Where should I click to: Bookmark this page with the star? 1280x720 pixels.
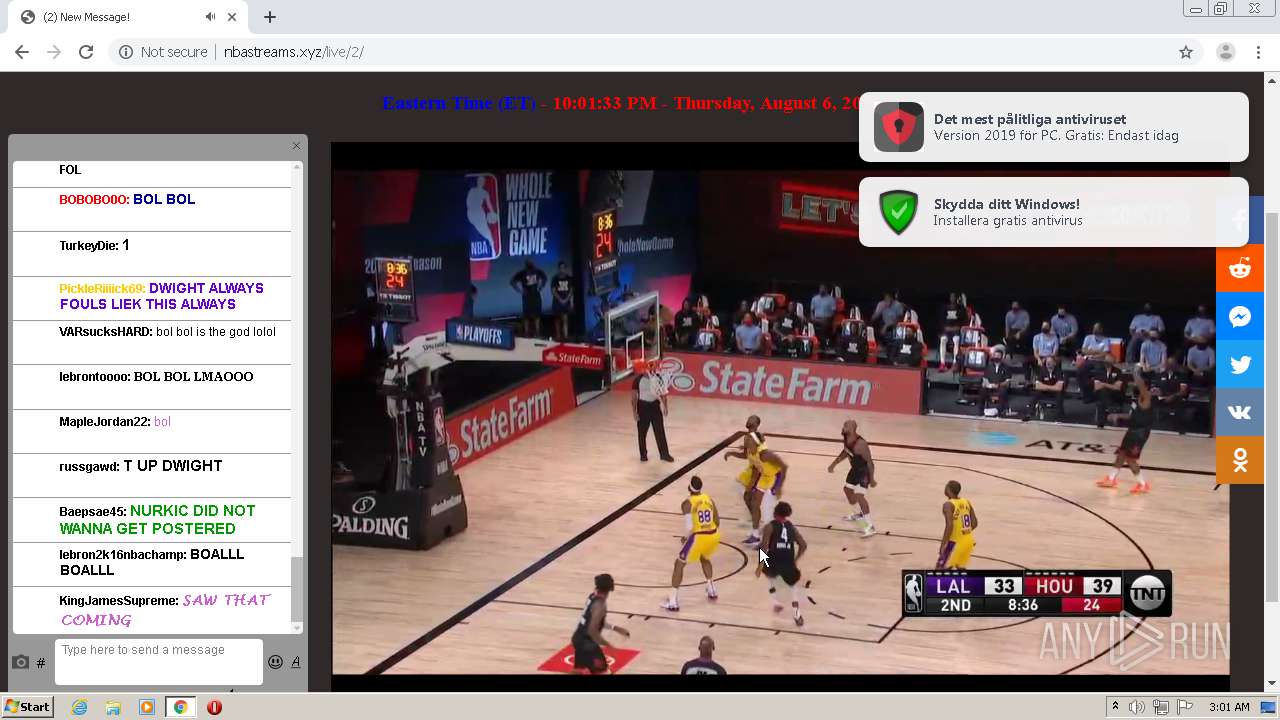pyautogui.click(x=1186, y=52)
